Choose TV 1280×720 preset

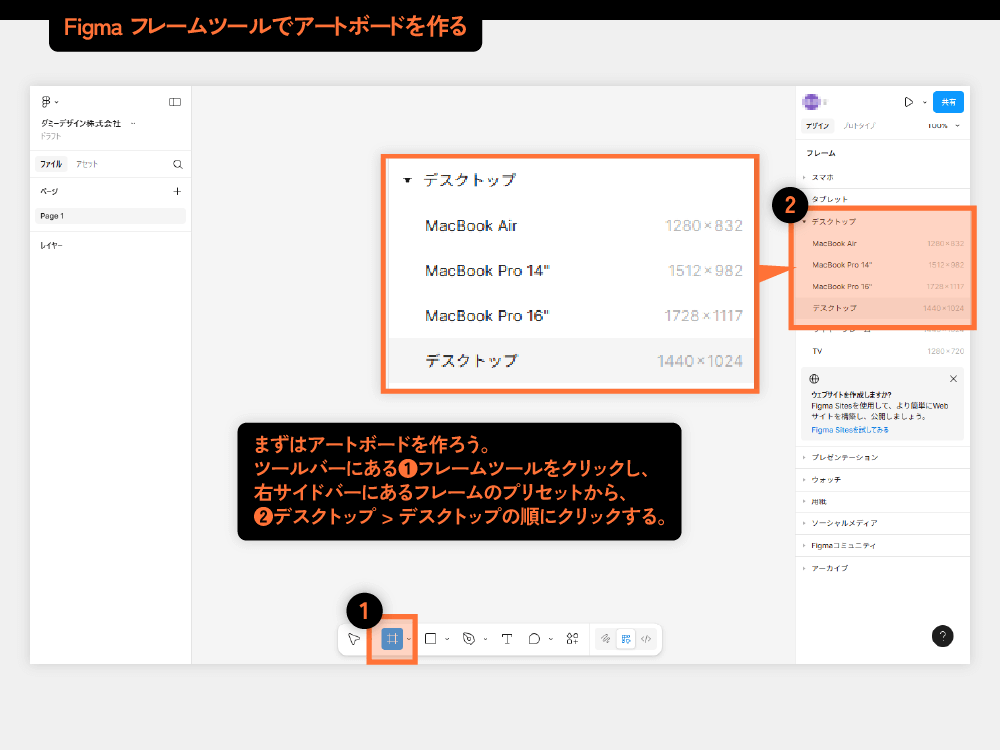[x=883, y=351]
